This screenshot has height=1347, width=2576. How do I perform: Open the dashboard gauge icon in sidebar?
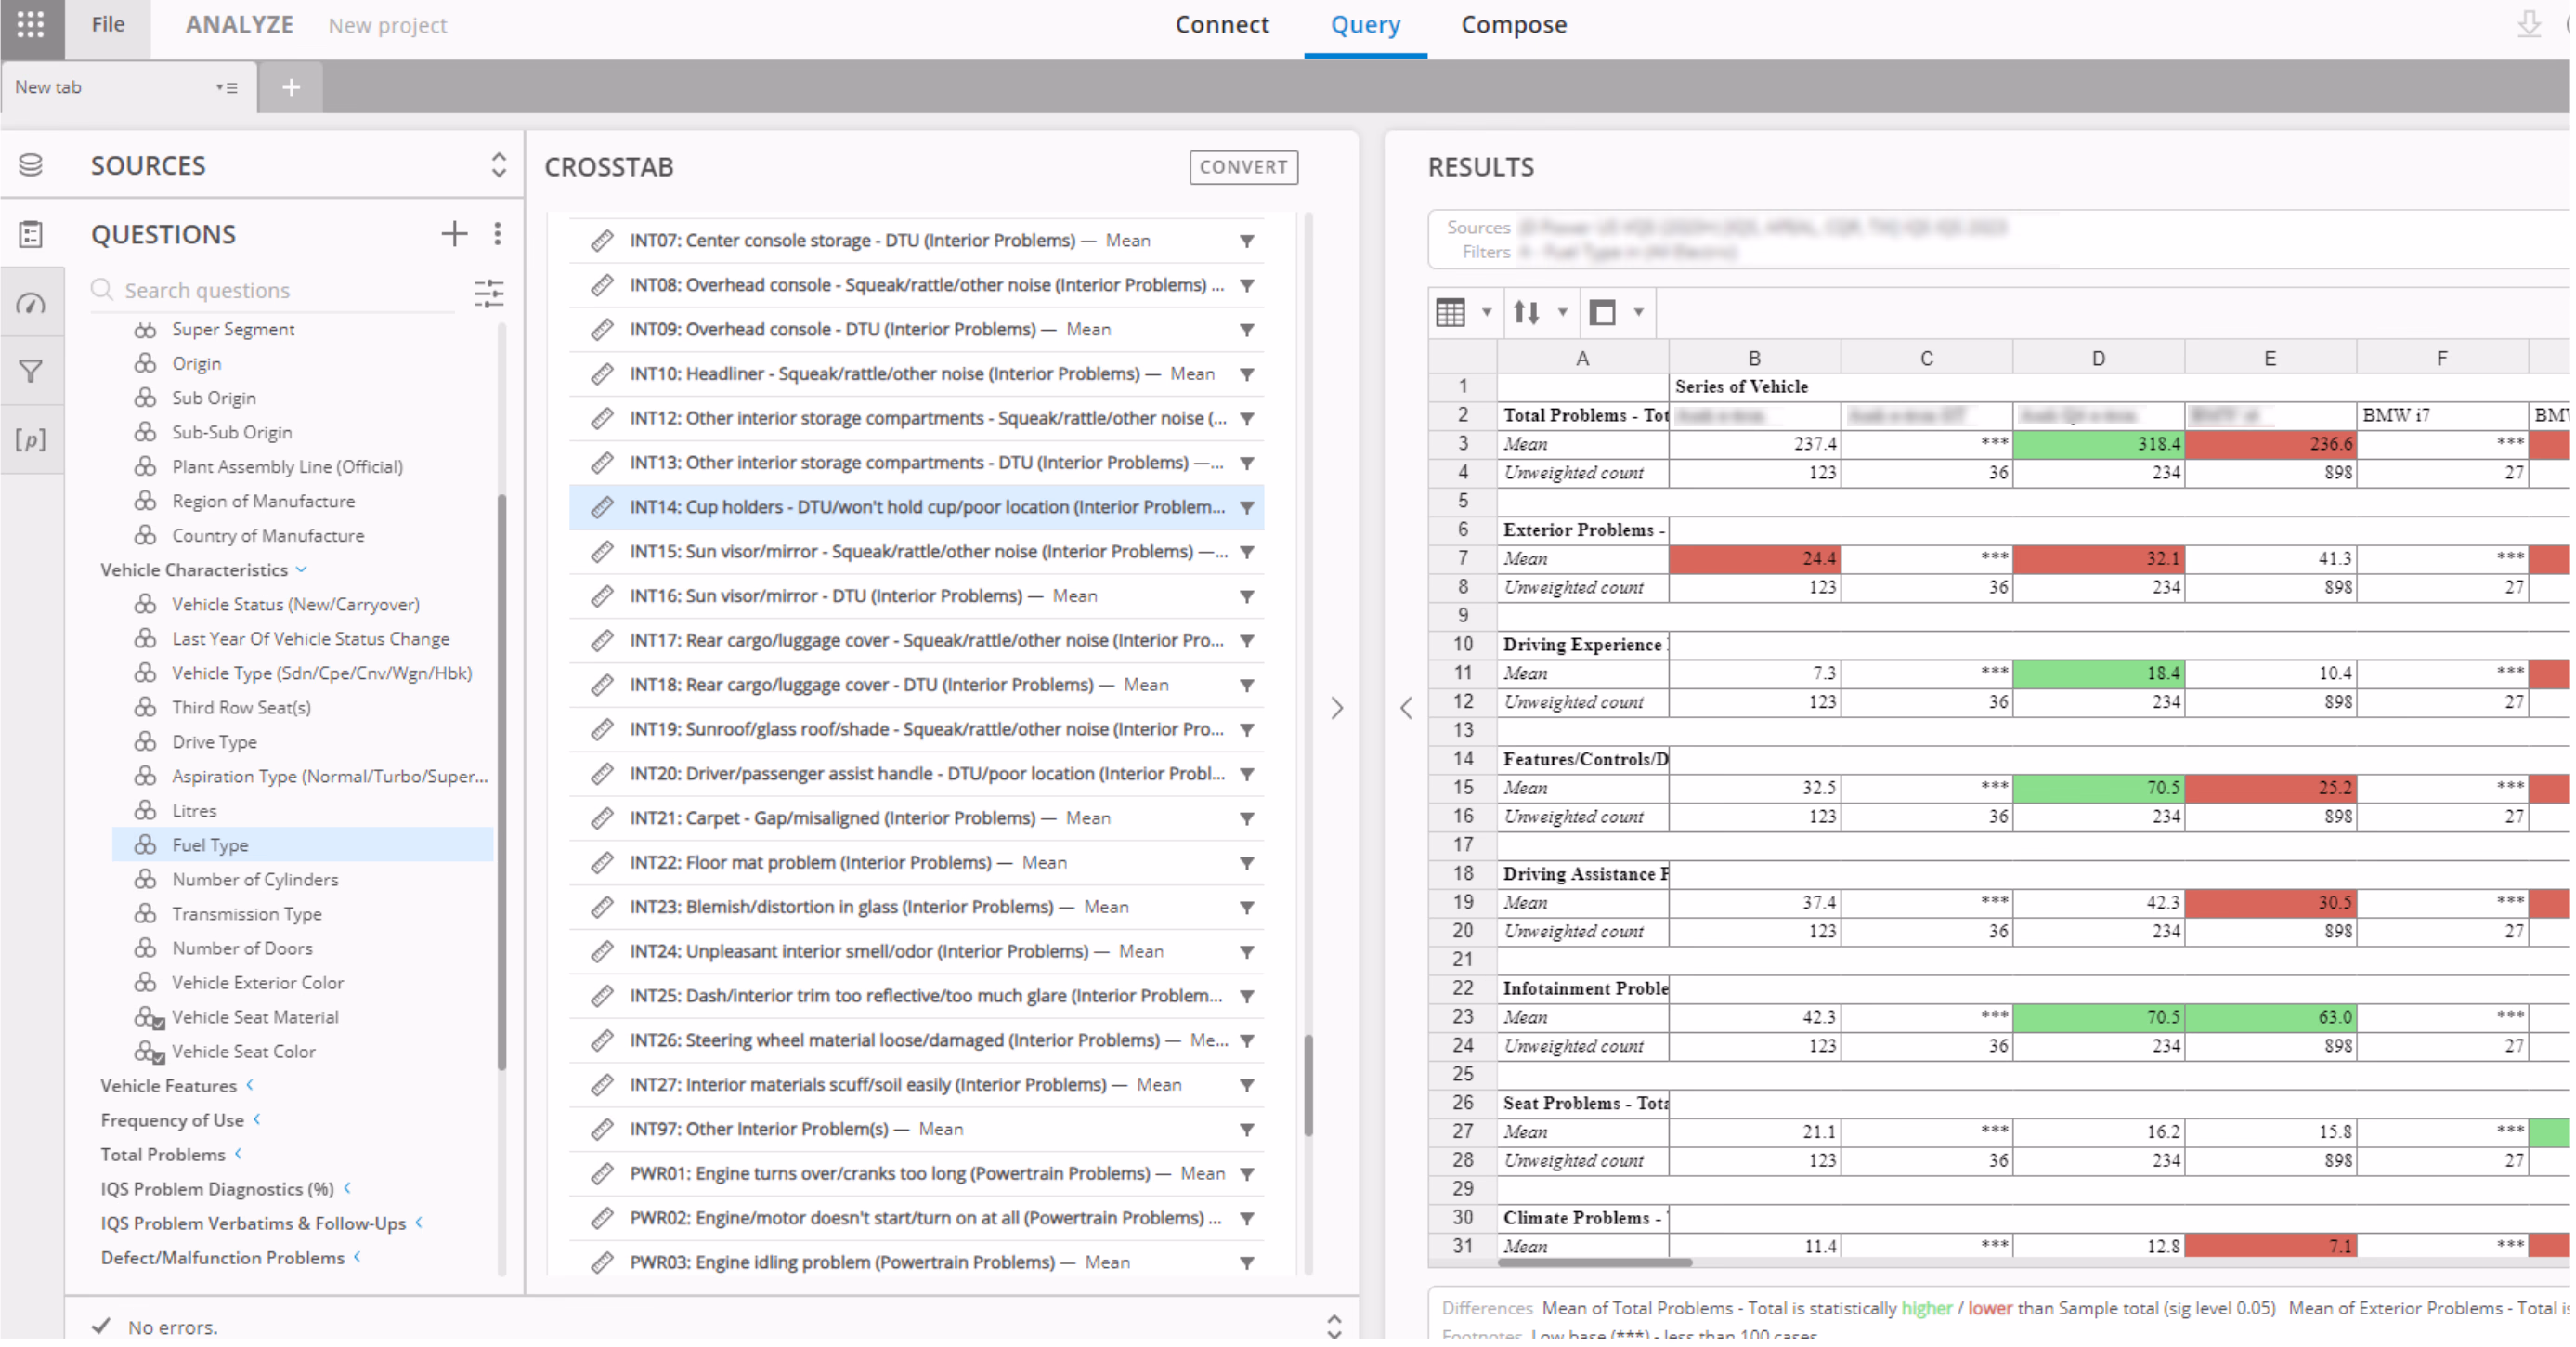click(x=31, y=303)
